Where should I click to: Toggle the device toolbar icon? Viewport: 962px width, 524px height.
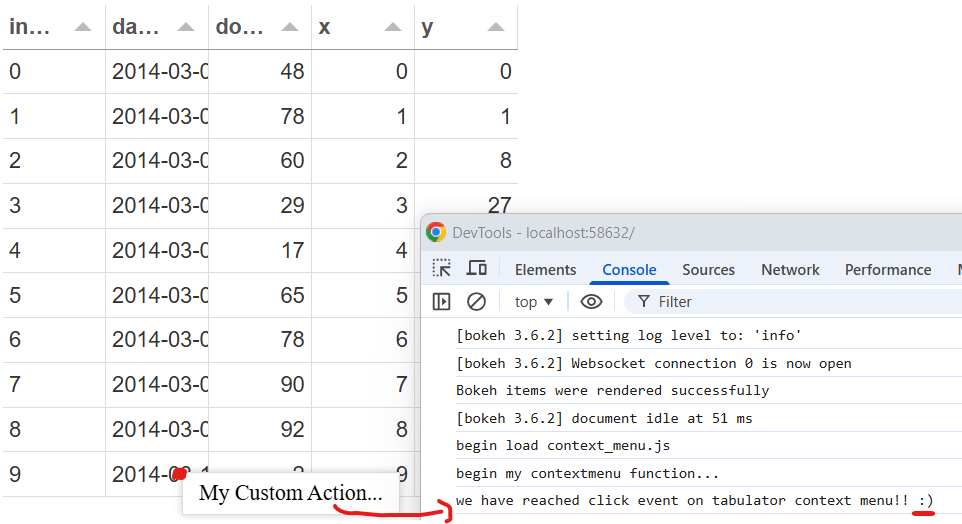tap(477, 269)
